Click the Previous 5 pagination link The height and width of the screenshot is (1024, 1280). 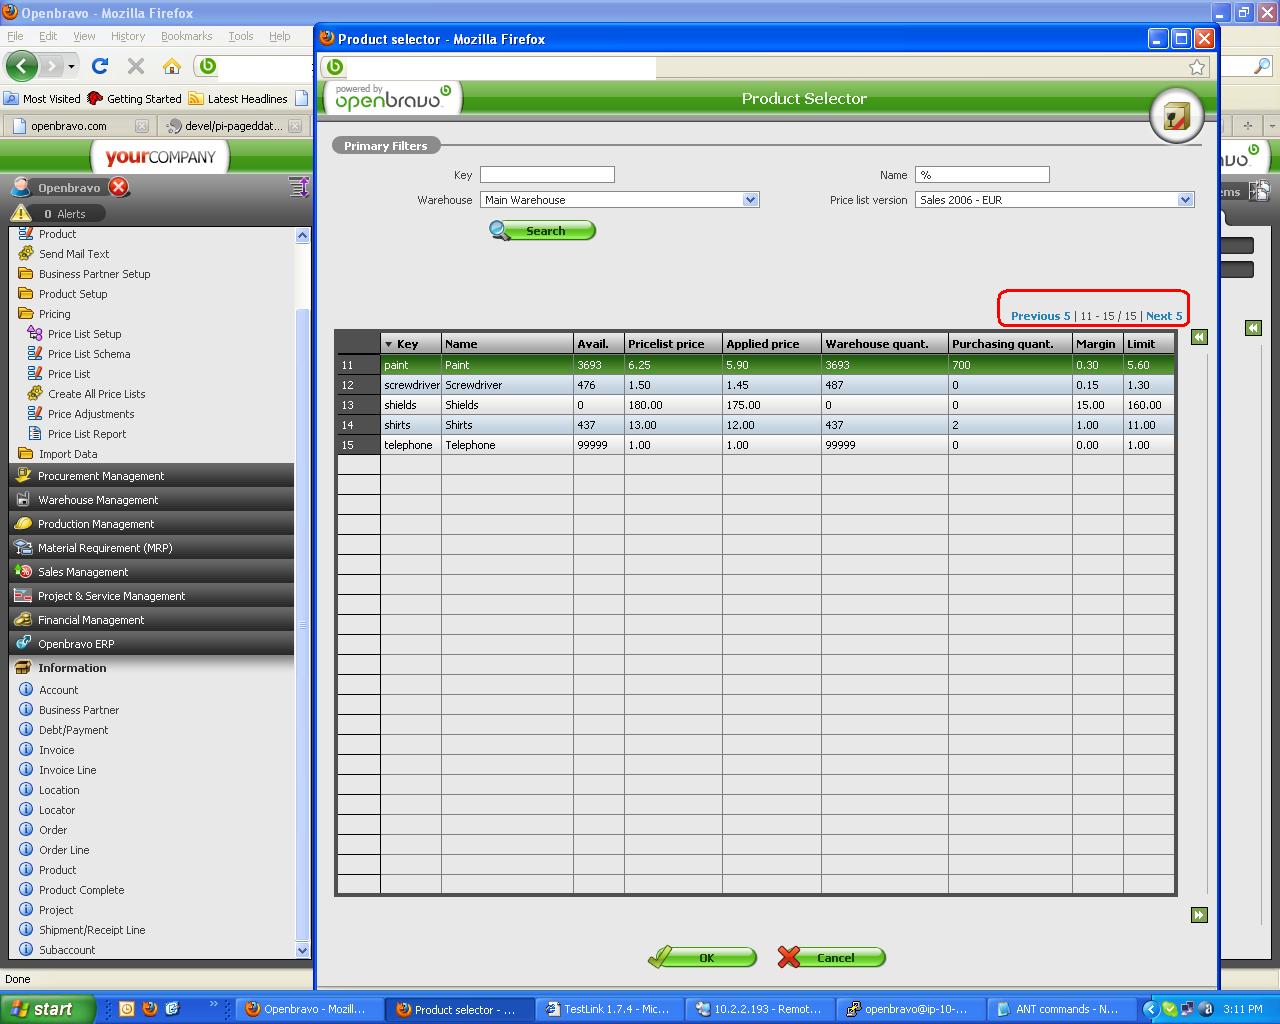[1040, 316]
